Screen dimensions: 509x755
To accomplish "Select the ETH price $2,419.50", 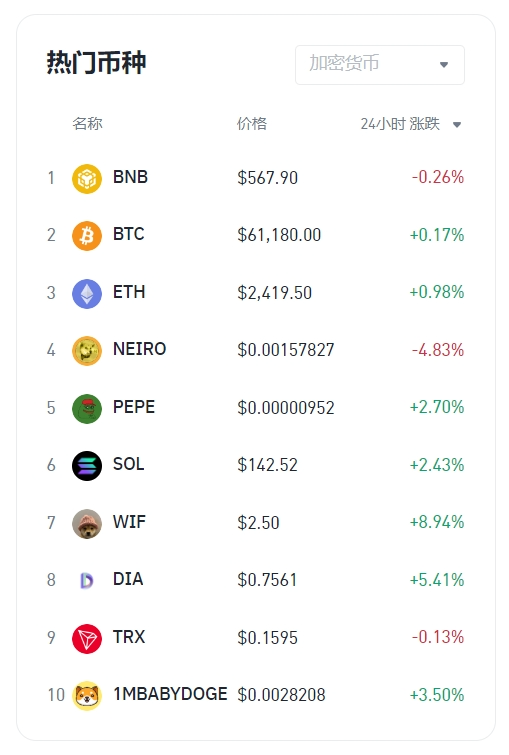I will coord(274,293).
